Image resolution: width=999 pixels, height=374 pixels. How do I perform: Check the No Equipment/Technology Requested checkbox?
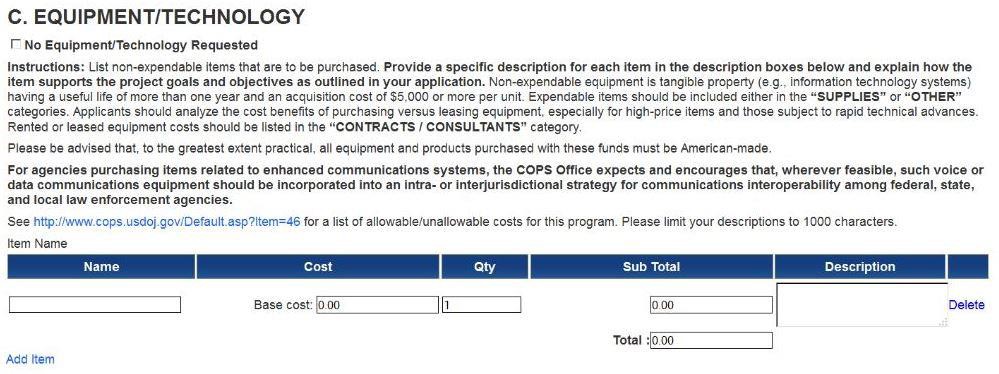click(x=15, y=45)
